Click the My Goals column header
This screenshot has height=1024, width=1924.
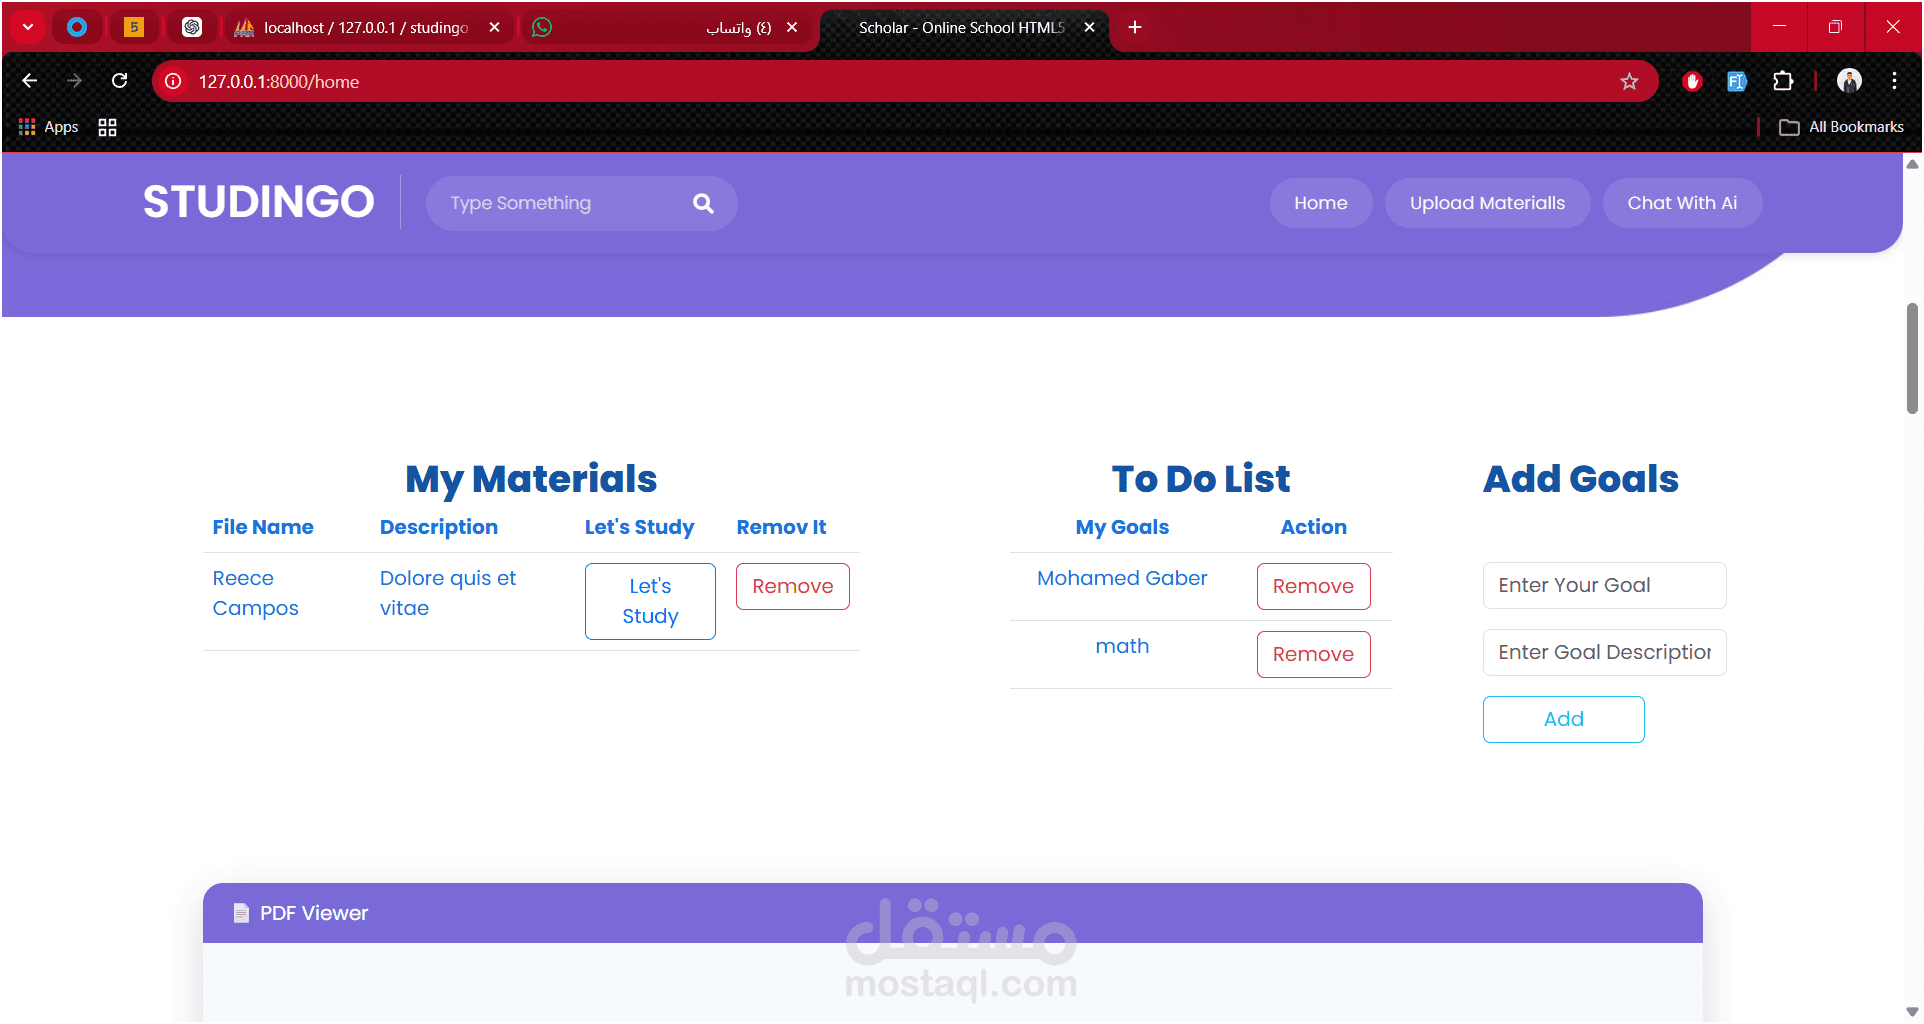click(x=1122, y=527)
